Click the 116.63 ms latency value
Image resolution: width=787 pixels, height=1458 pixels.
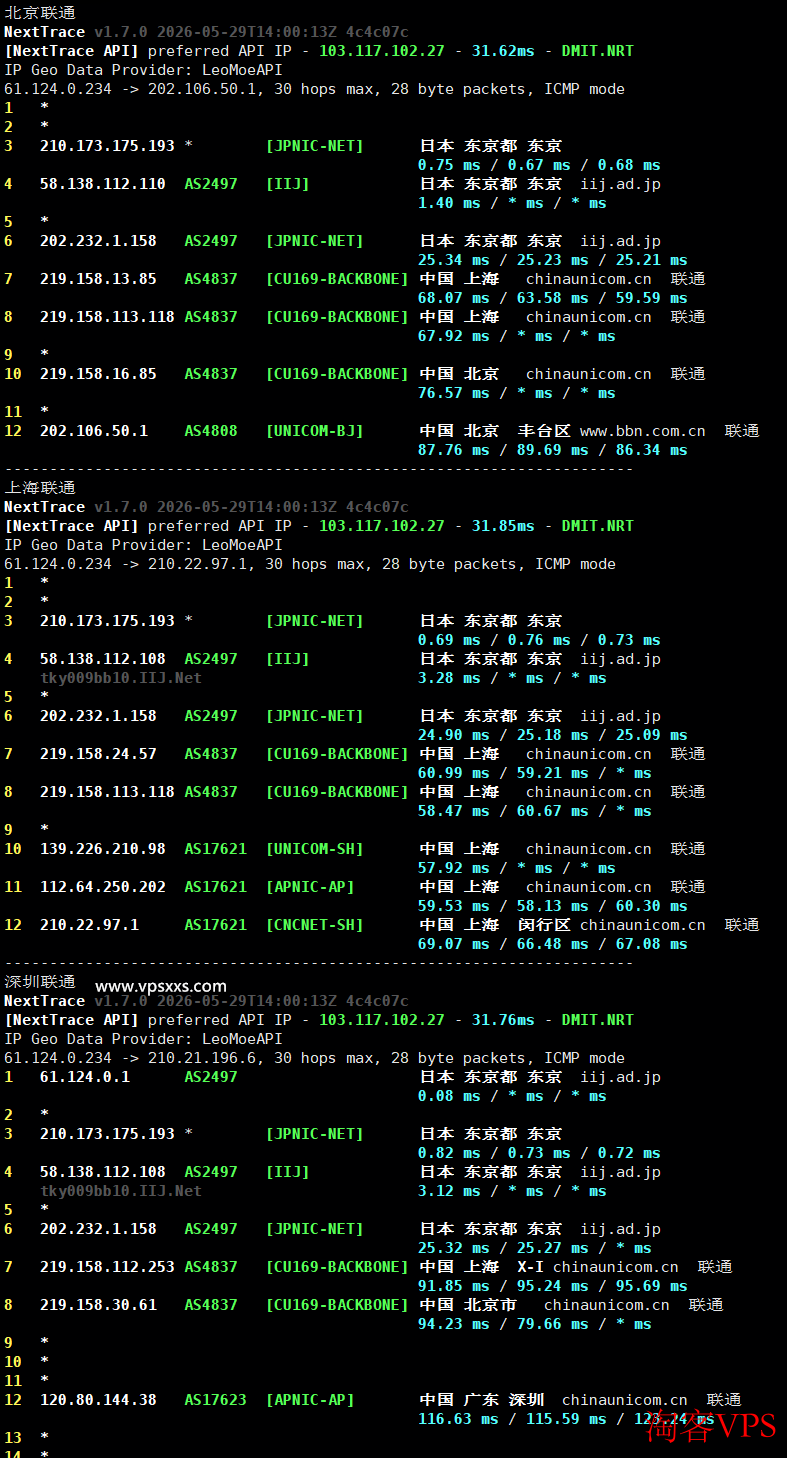pyautogui.click(x=458, y=1419)
